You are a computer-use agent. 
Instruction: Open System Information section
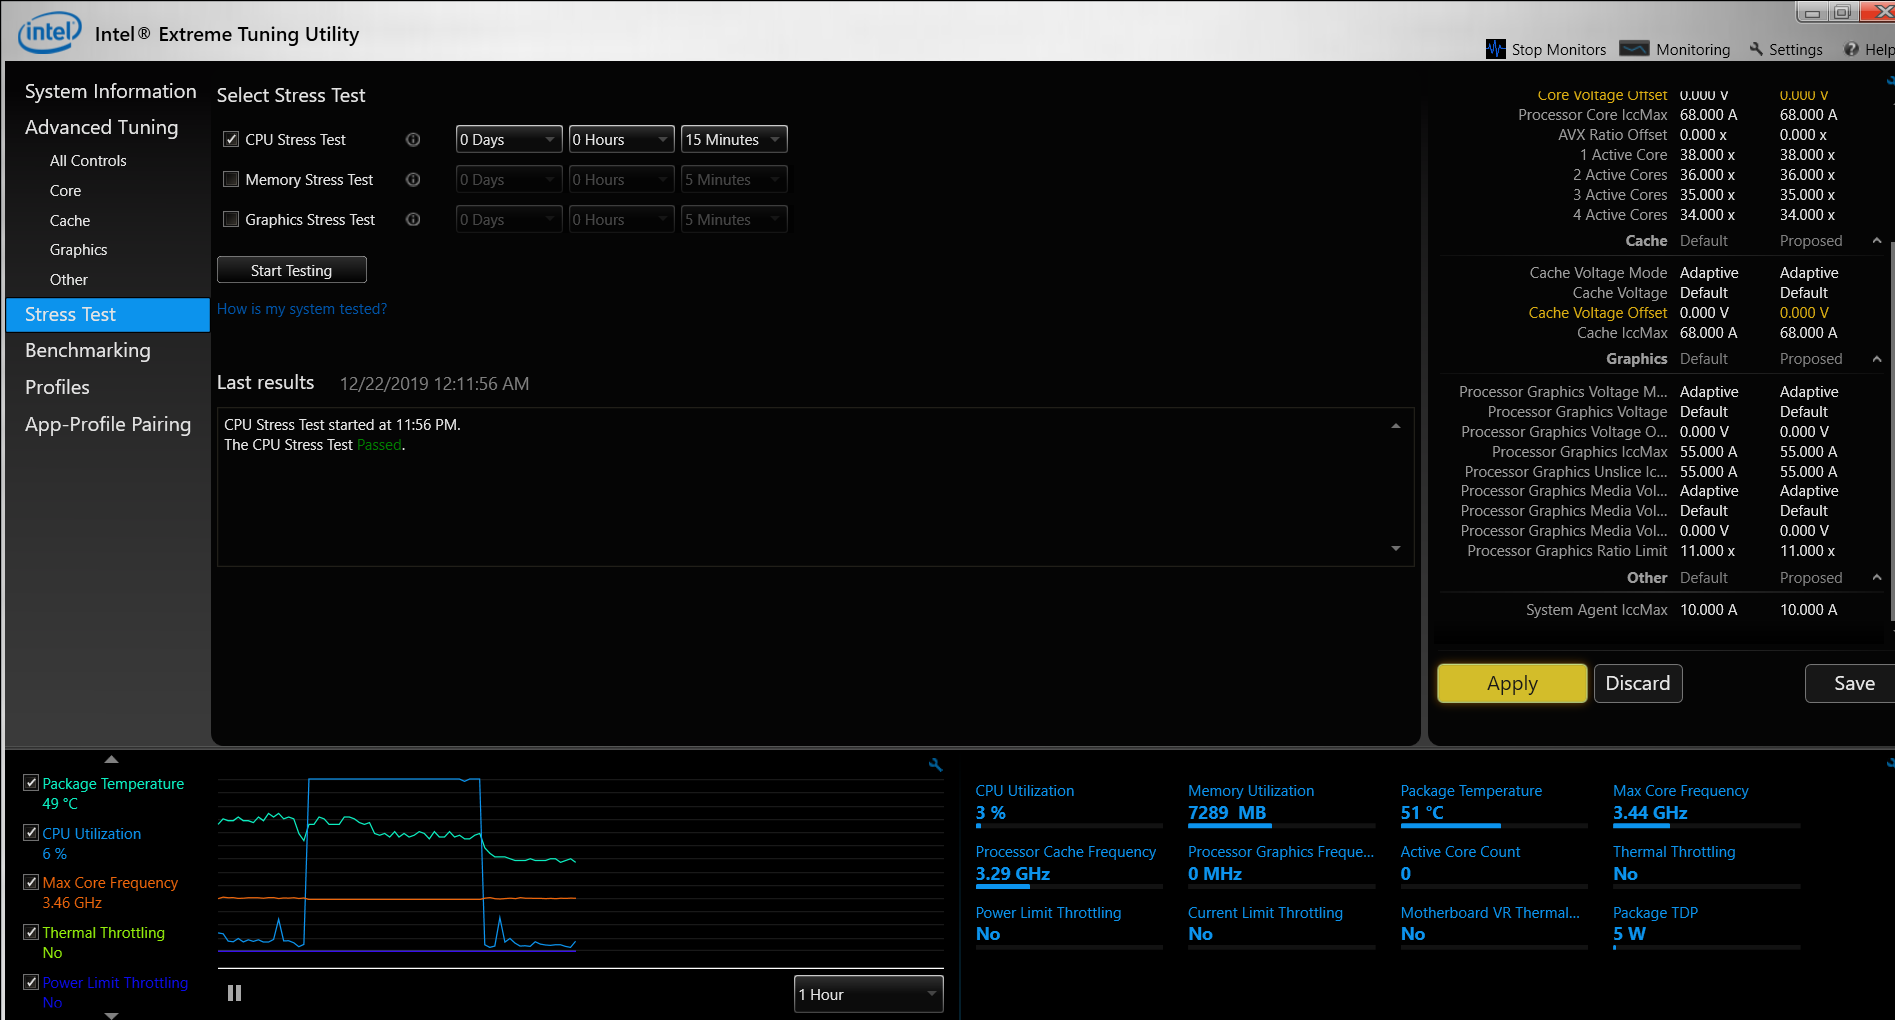pyautogui.click(x=110, y=91)
